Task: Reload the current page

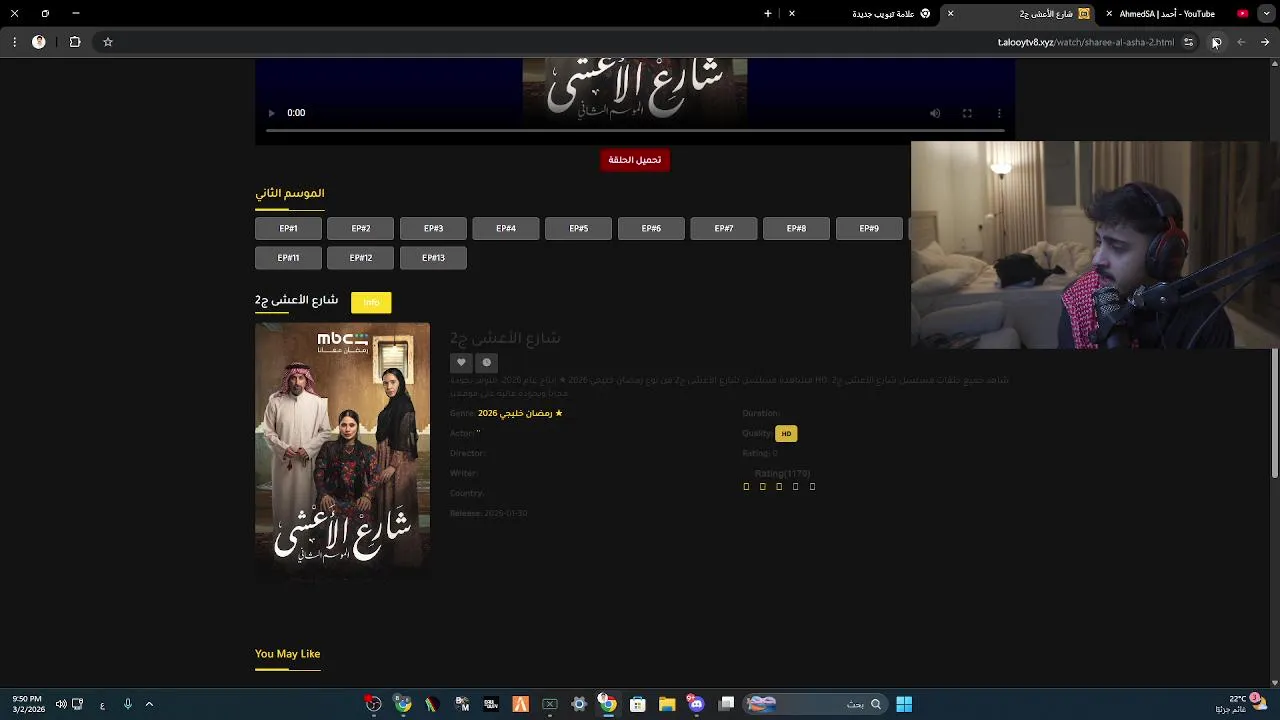Action: coord(1216,42)
